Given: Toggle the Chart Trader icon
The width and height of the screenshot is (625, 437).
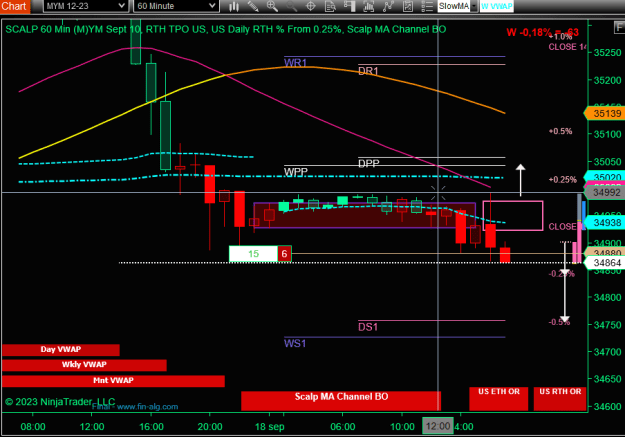Looking at the screenshot, I should click(349, 6).
